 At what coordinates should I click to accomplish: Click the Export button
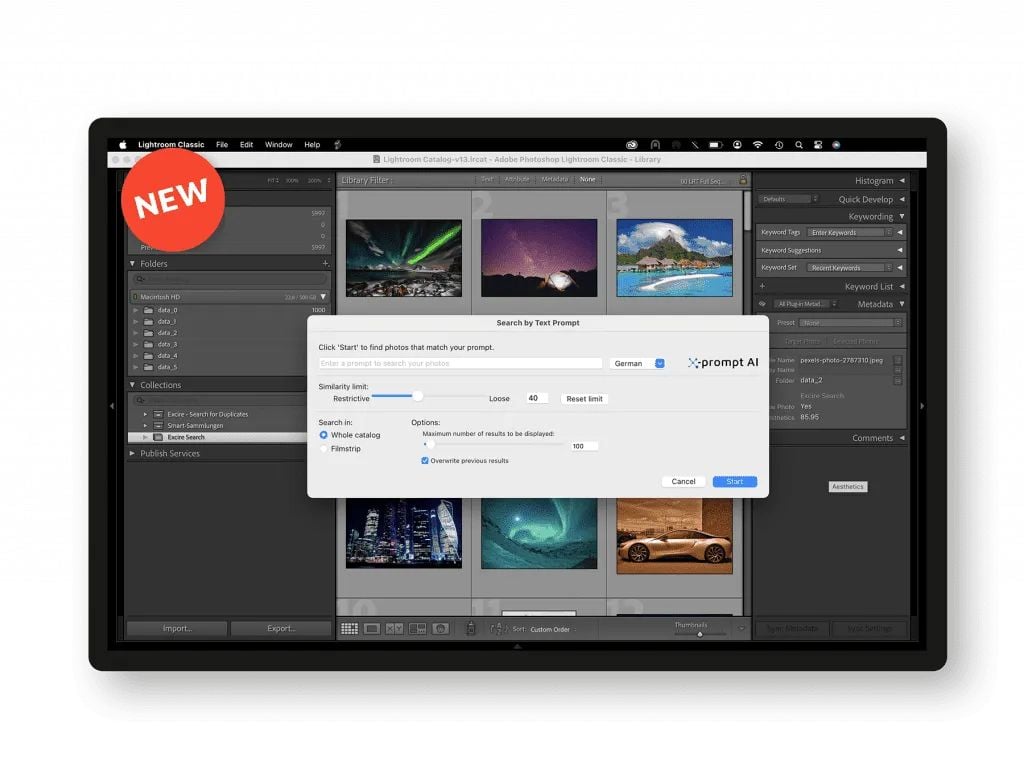click(x=281, y=628)
